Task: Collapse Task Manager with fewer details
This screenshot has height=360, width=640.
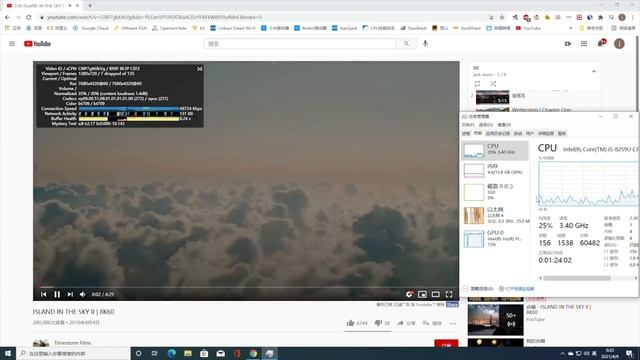Action: [478, 289]
